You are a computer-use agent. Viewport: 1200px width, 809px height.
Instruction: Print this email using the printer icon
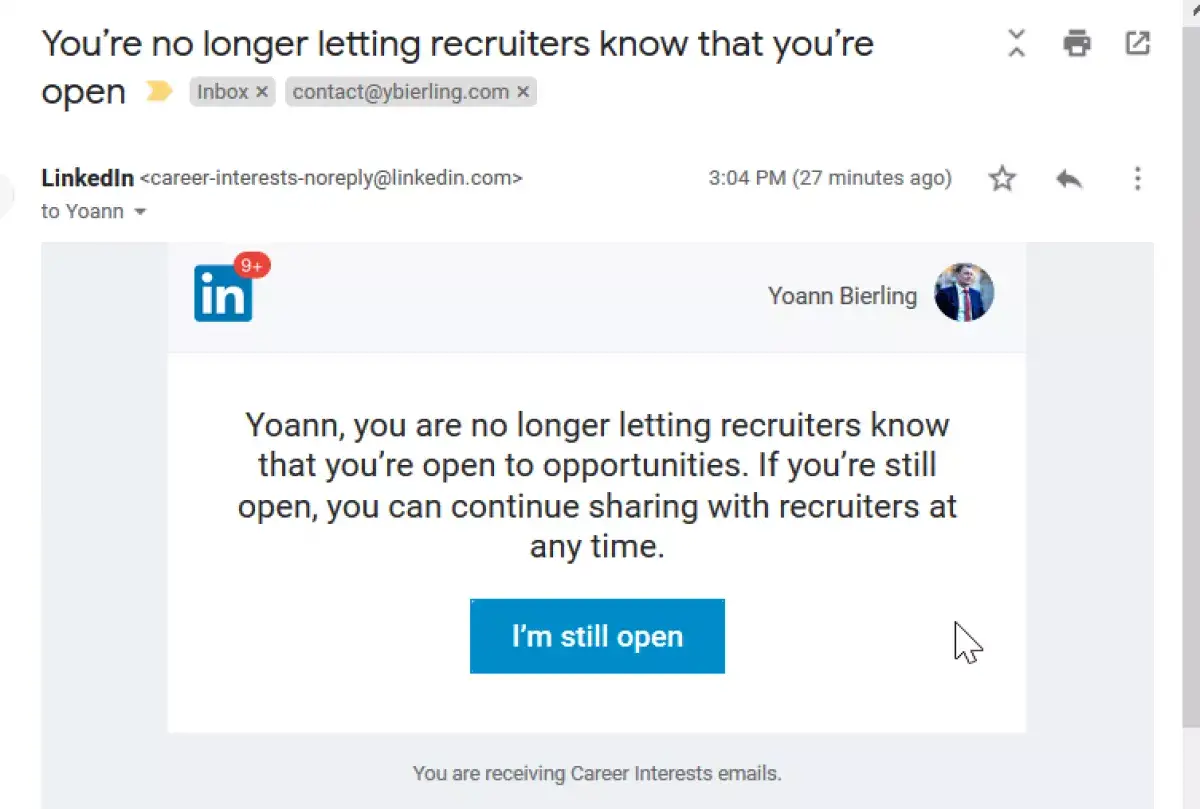point(1077,44)
